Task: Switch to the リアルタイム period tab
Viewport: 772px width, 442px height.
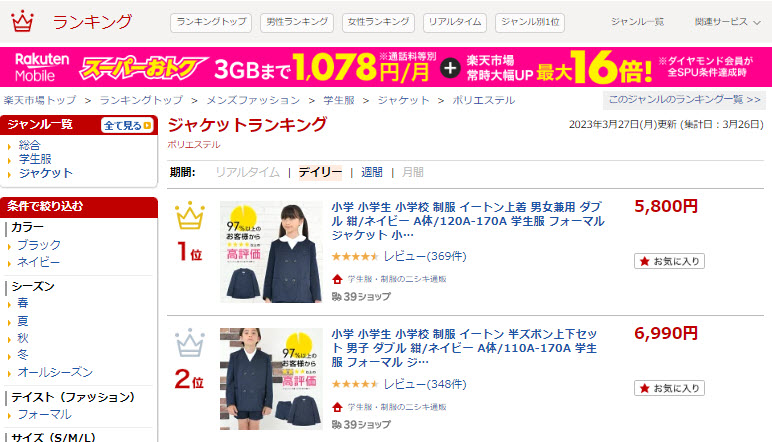Action: click(x=248, y=172)
